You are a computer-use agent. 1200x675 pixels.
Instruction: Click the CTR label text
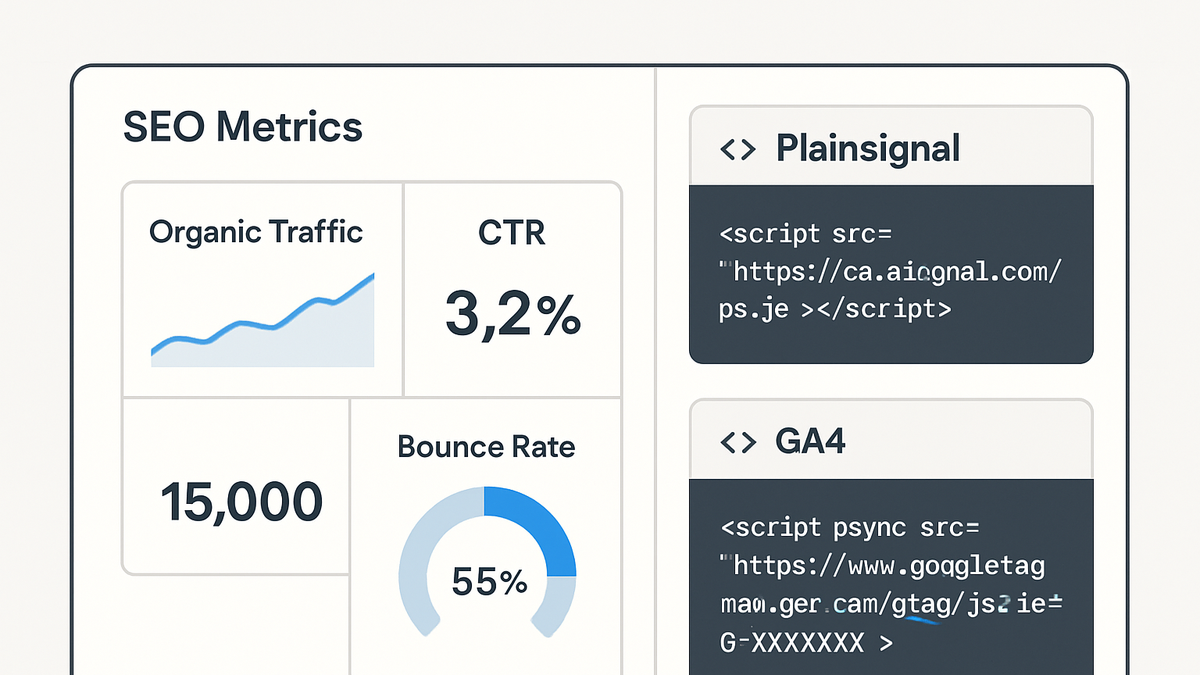(x=512, y=233)
